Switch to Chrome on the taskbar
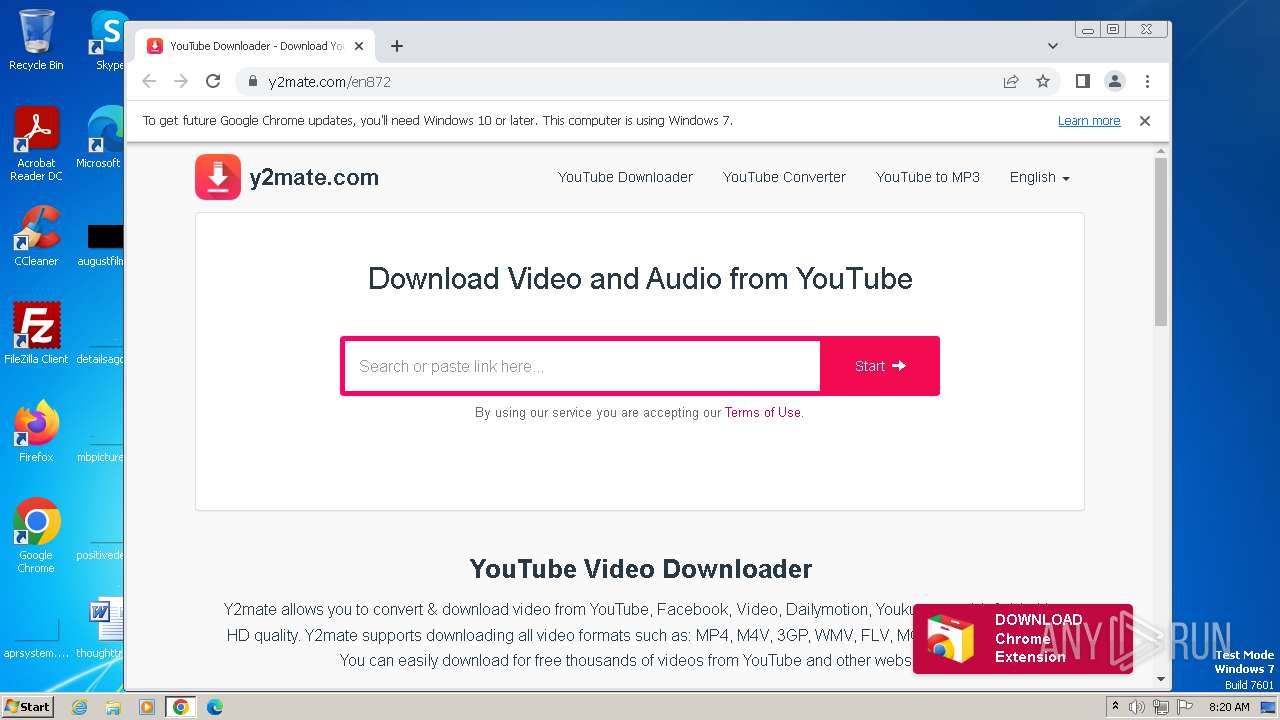 pos(181,707)
